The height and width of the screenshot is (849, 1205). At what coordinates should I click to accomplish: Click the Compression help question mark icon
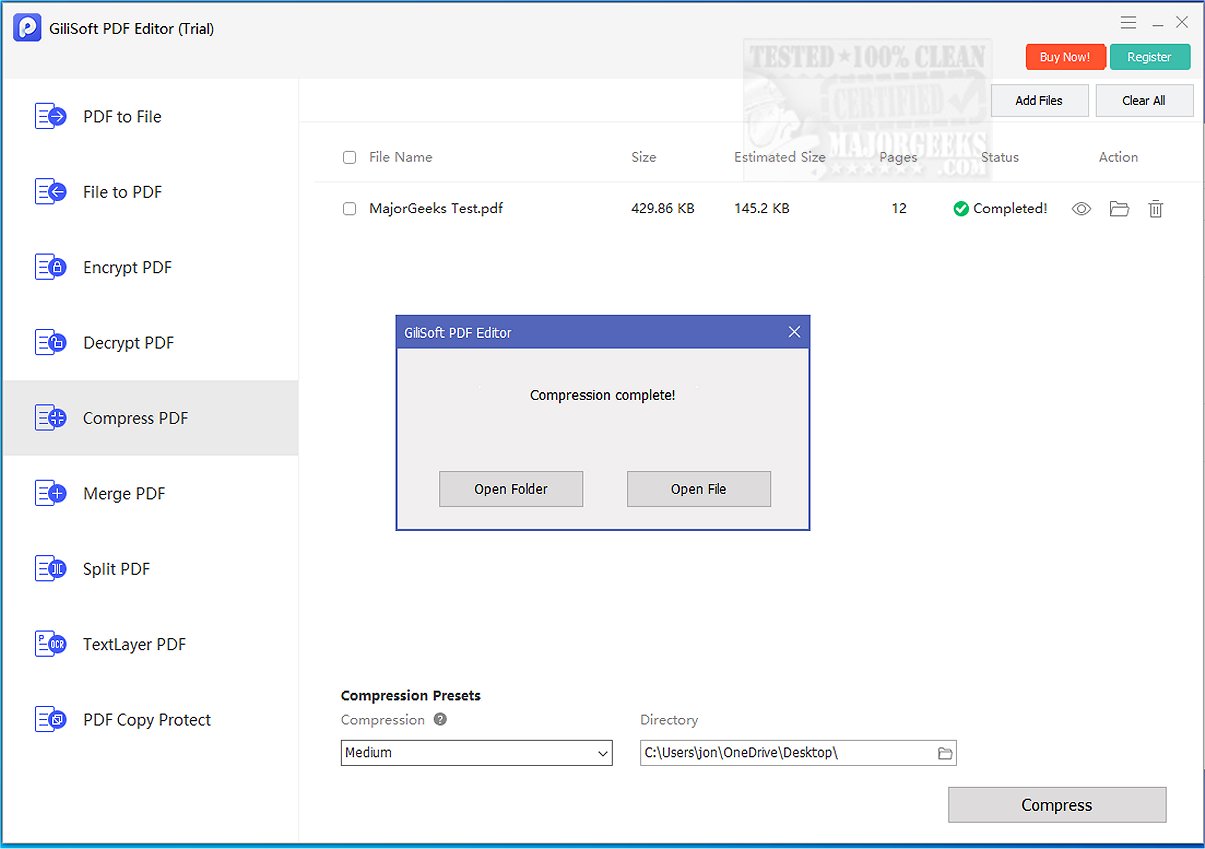click(x=440, y=719)
